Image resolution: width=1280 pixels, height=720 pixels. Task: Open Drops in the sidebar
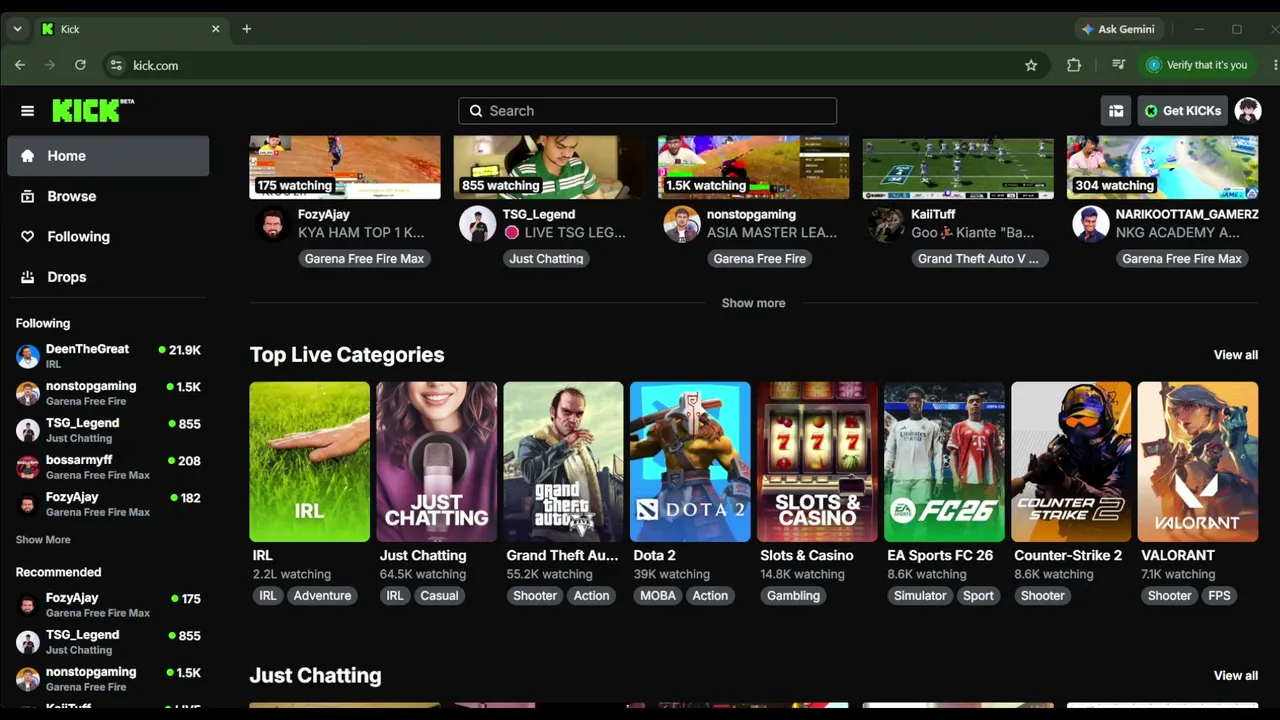[x=108, y=277]
